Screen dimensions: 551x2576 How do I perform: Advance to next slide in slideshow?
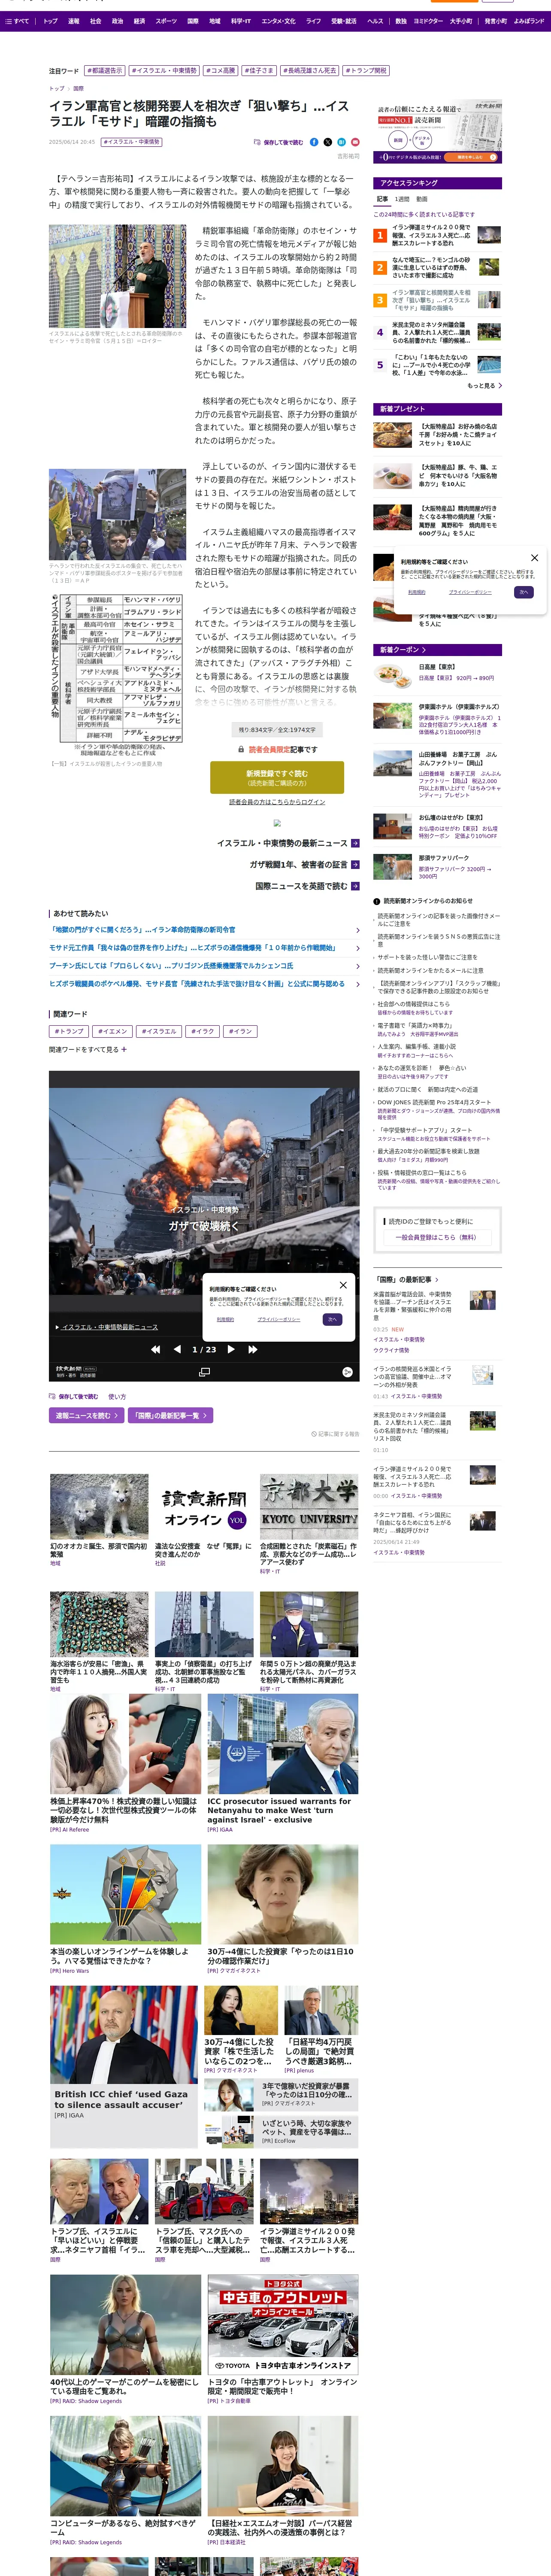pyautogui.click(x=231, y=1349)
